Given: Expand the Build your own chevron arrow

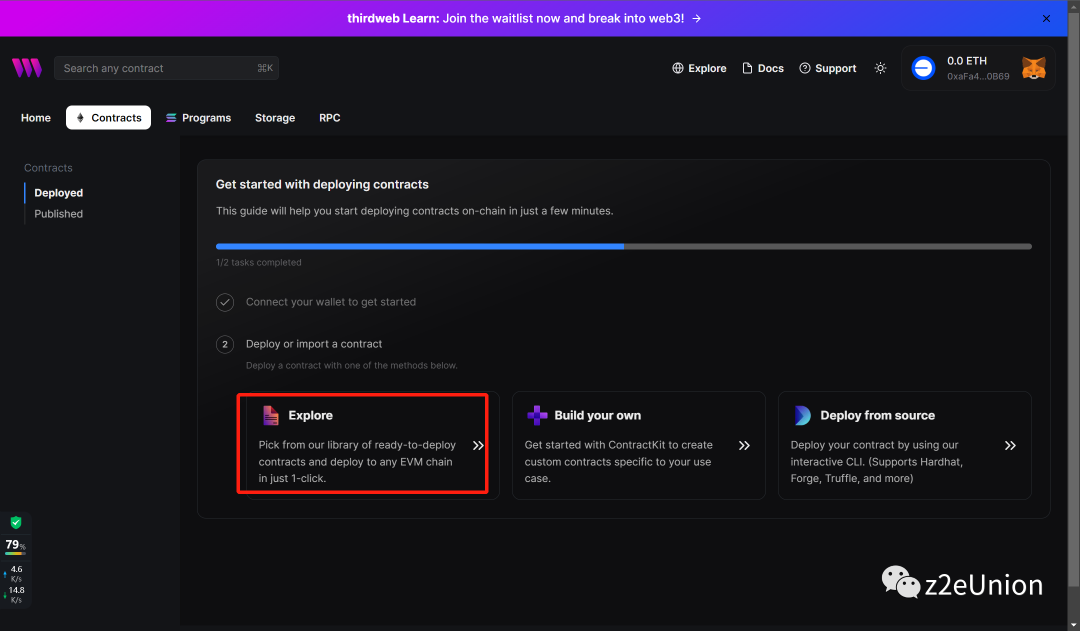Looking at the screenshot, I should [744, 446].
